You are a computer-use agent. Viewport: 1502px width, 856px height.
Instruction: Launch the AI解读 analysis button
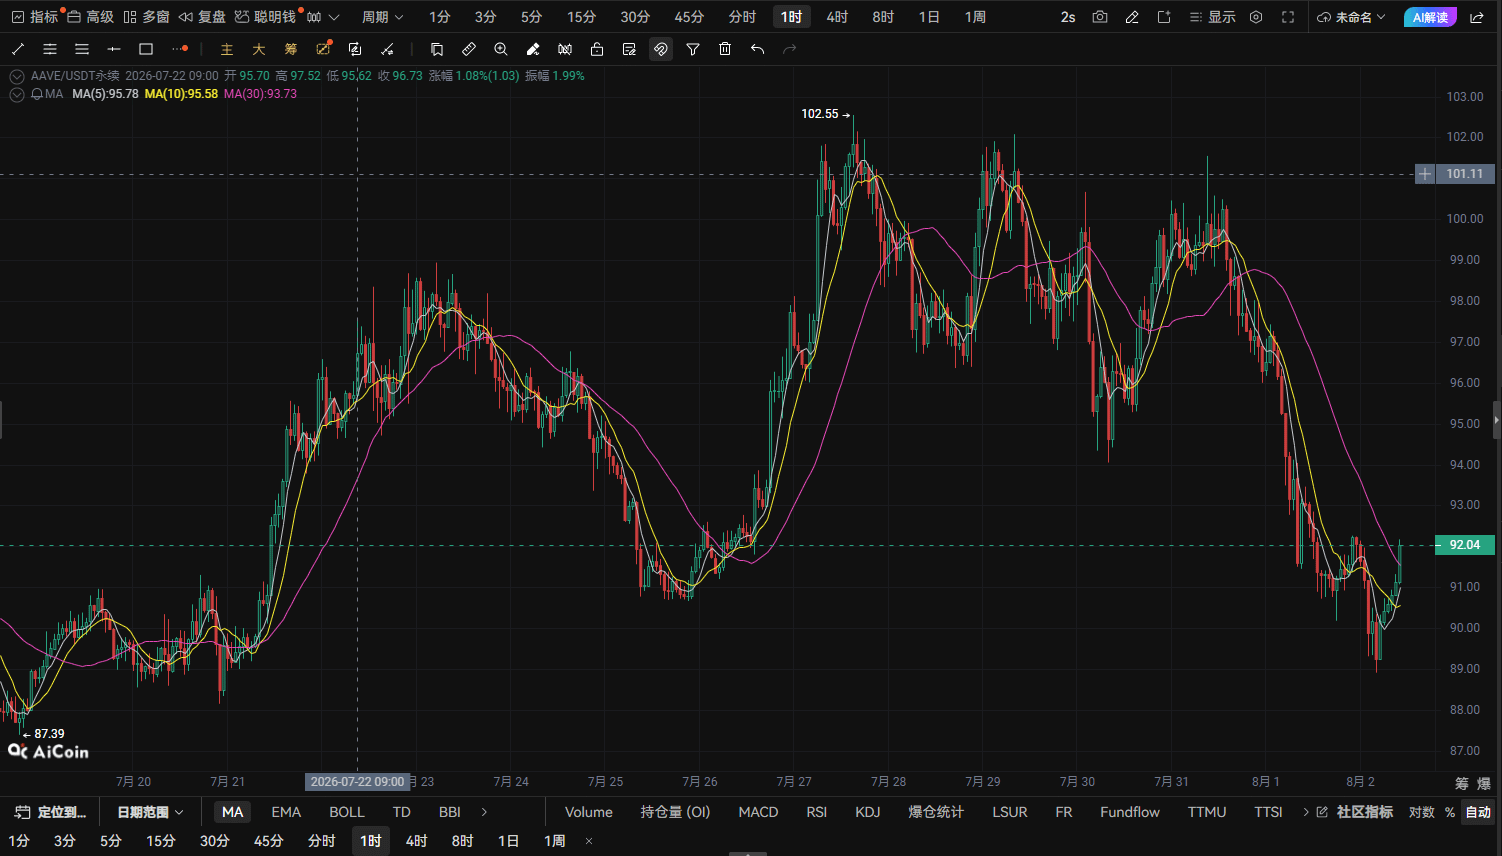tap(1430, 17)
